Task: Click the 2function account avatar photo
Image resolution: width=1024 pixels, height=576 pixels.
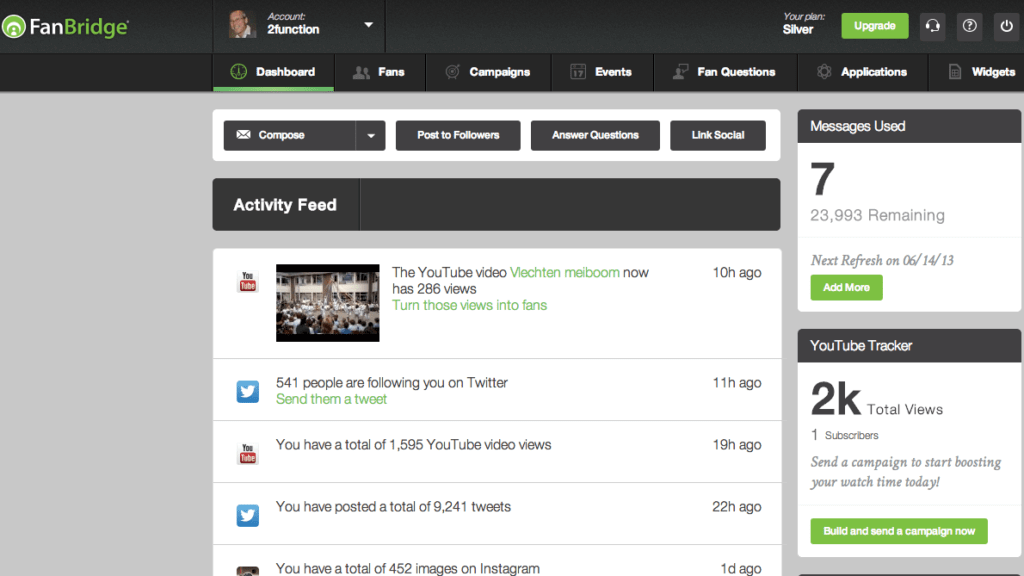Action: (x=241, y=25)
